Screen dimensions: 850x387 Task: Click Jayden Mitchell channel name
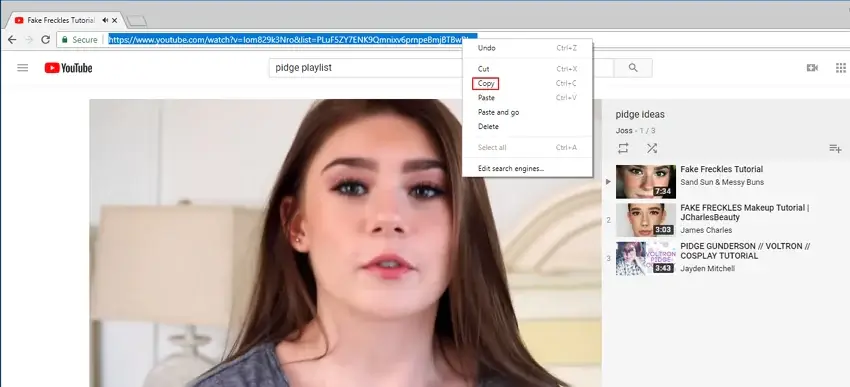(707, 268)
